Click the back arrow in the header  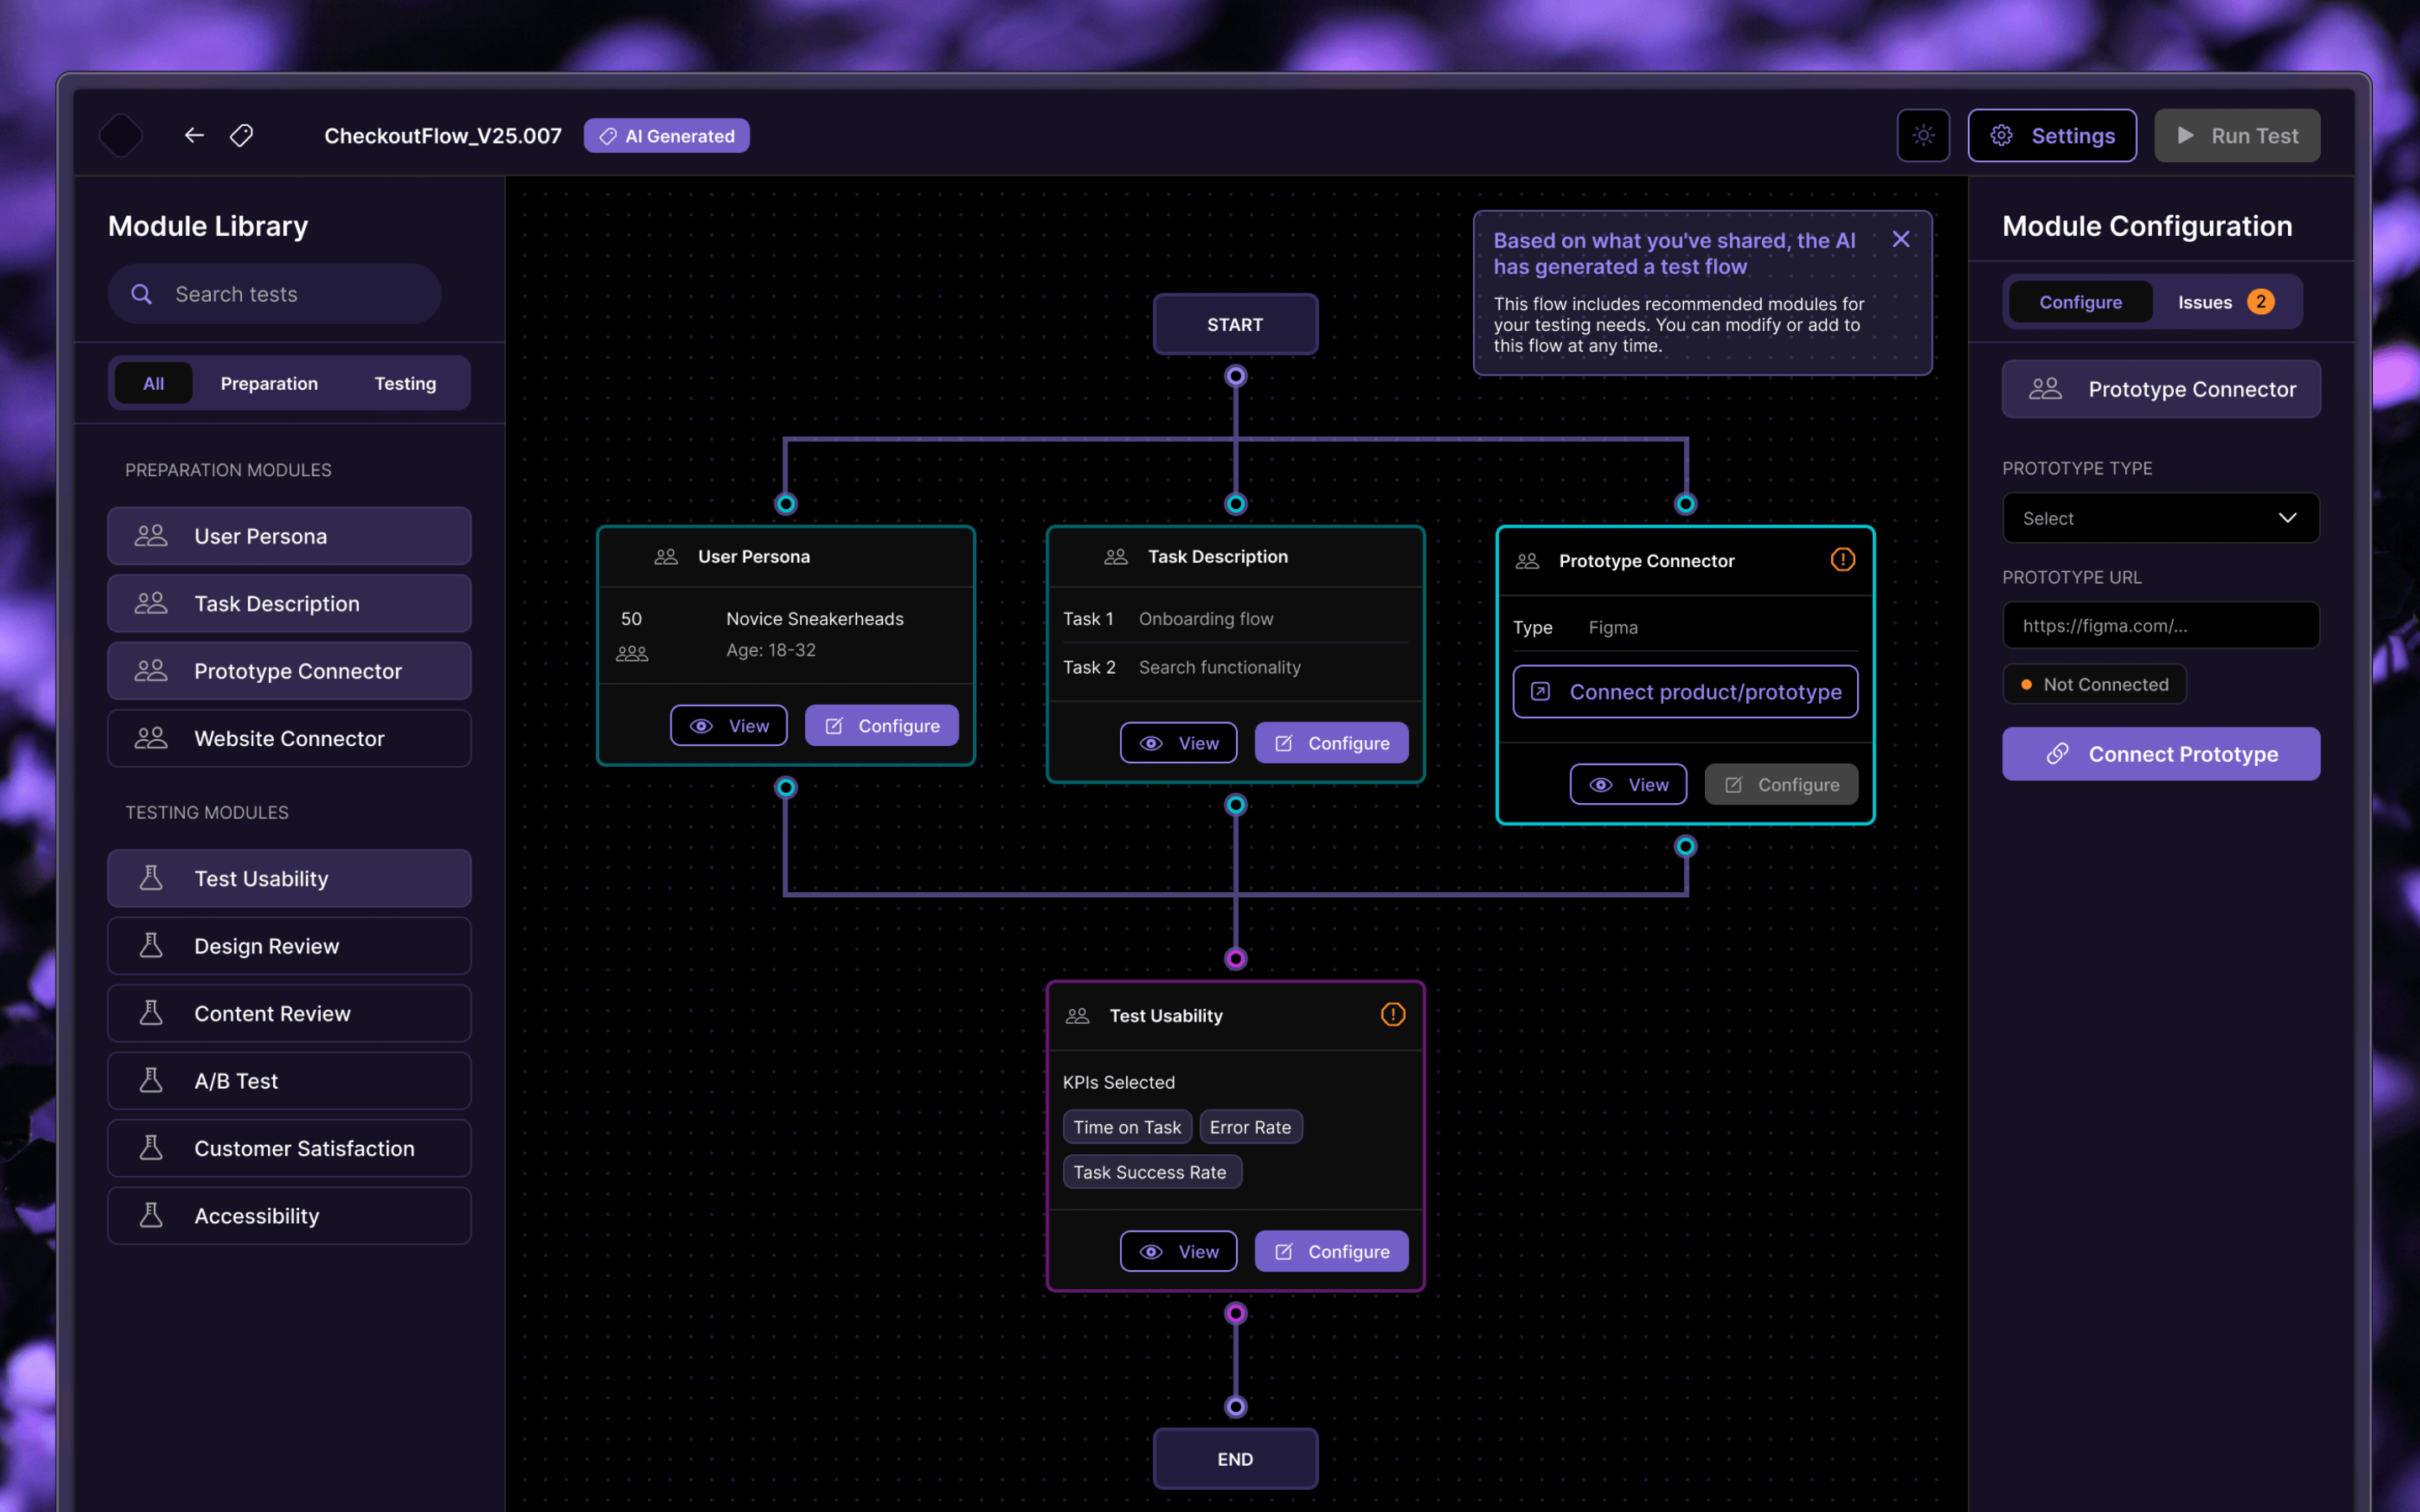click(x=194, y=135)
